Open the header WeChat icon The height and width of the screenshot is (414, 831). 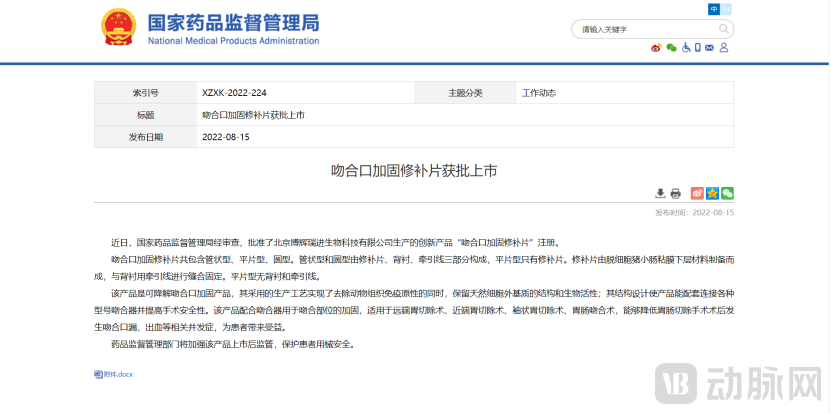[x=671, y=48]
